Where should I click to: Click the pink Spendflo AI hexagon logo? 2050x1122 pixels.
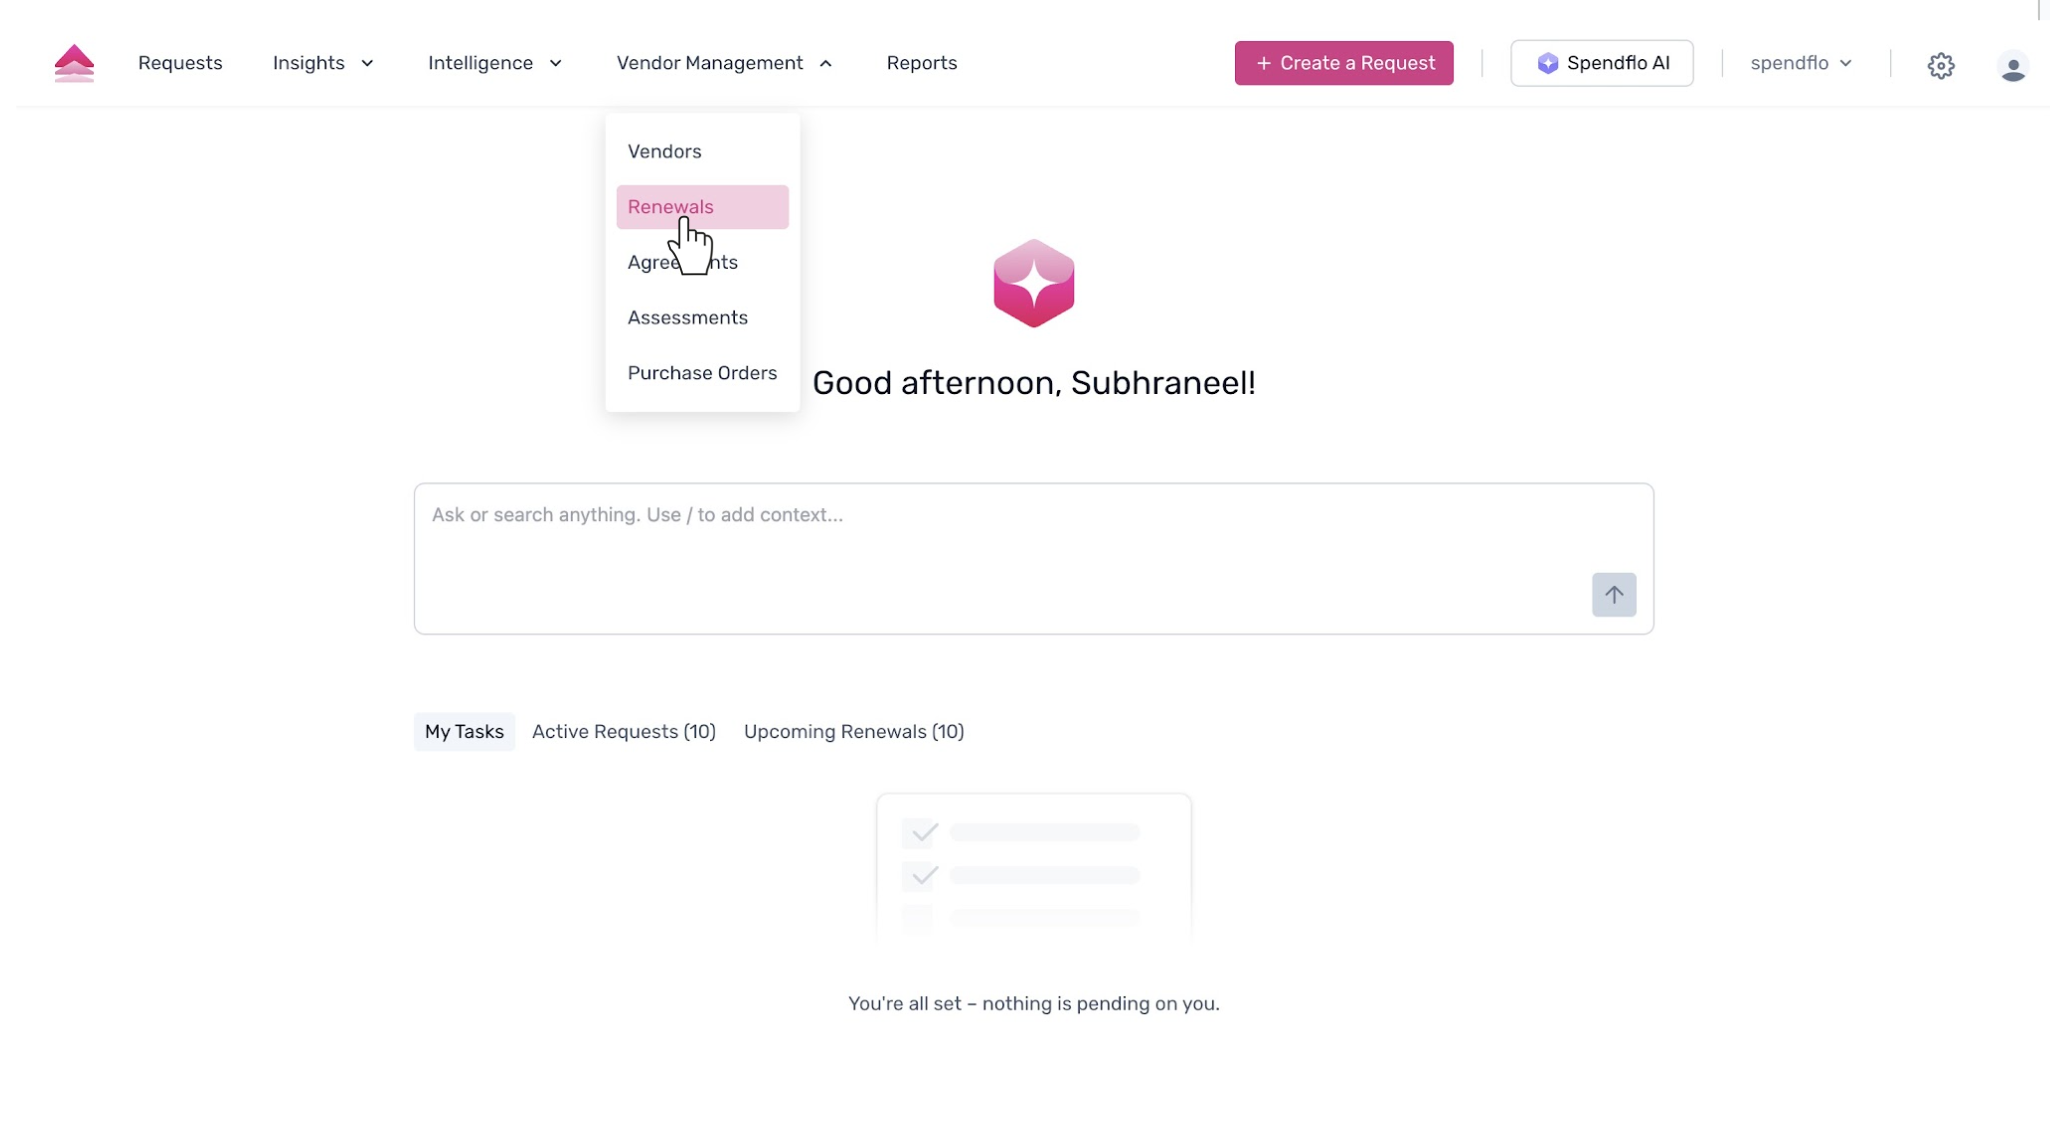tap(1033, 283)
